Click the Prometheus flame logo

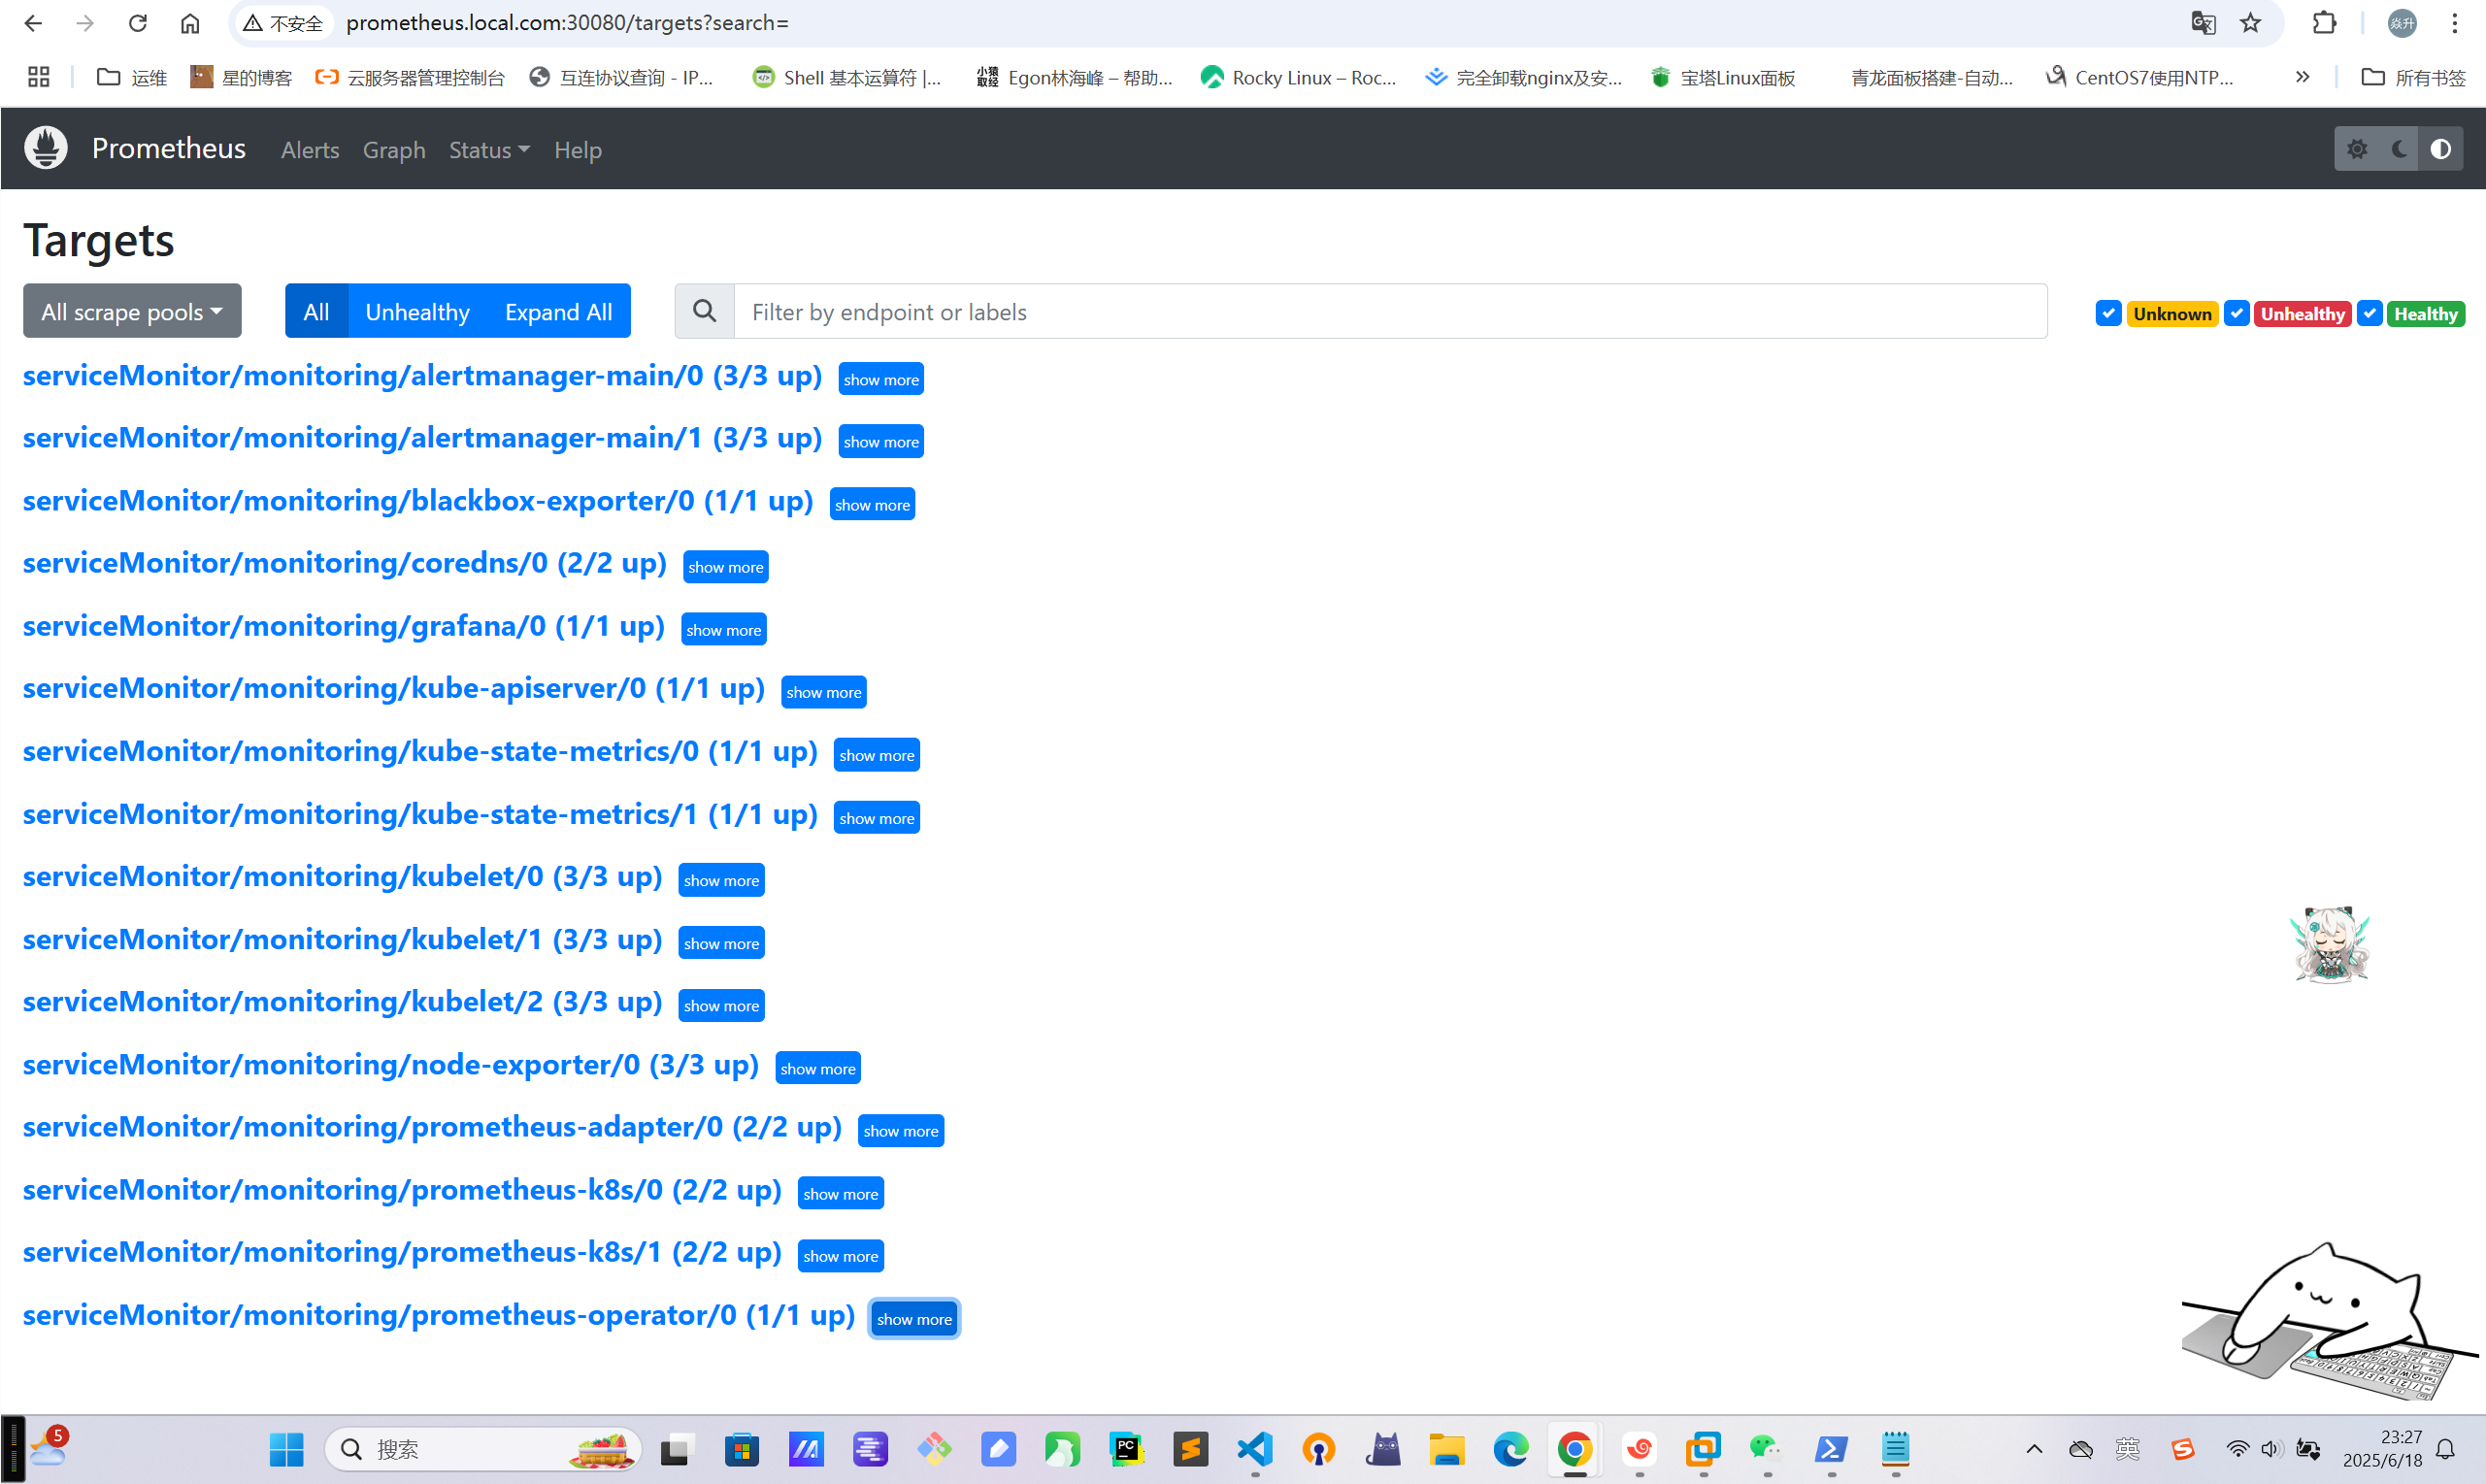point(46,148)
